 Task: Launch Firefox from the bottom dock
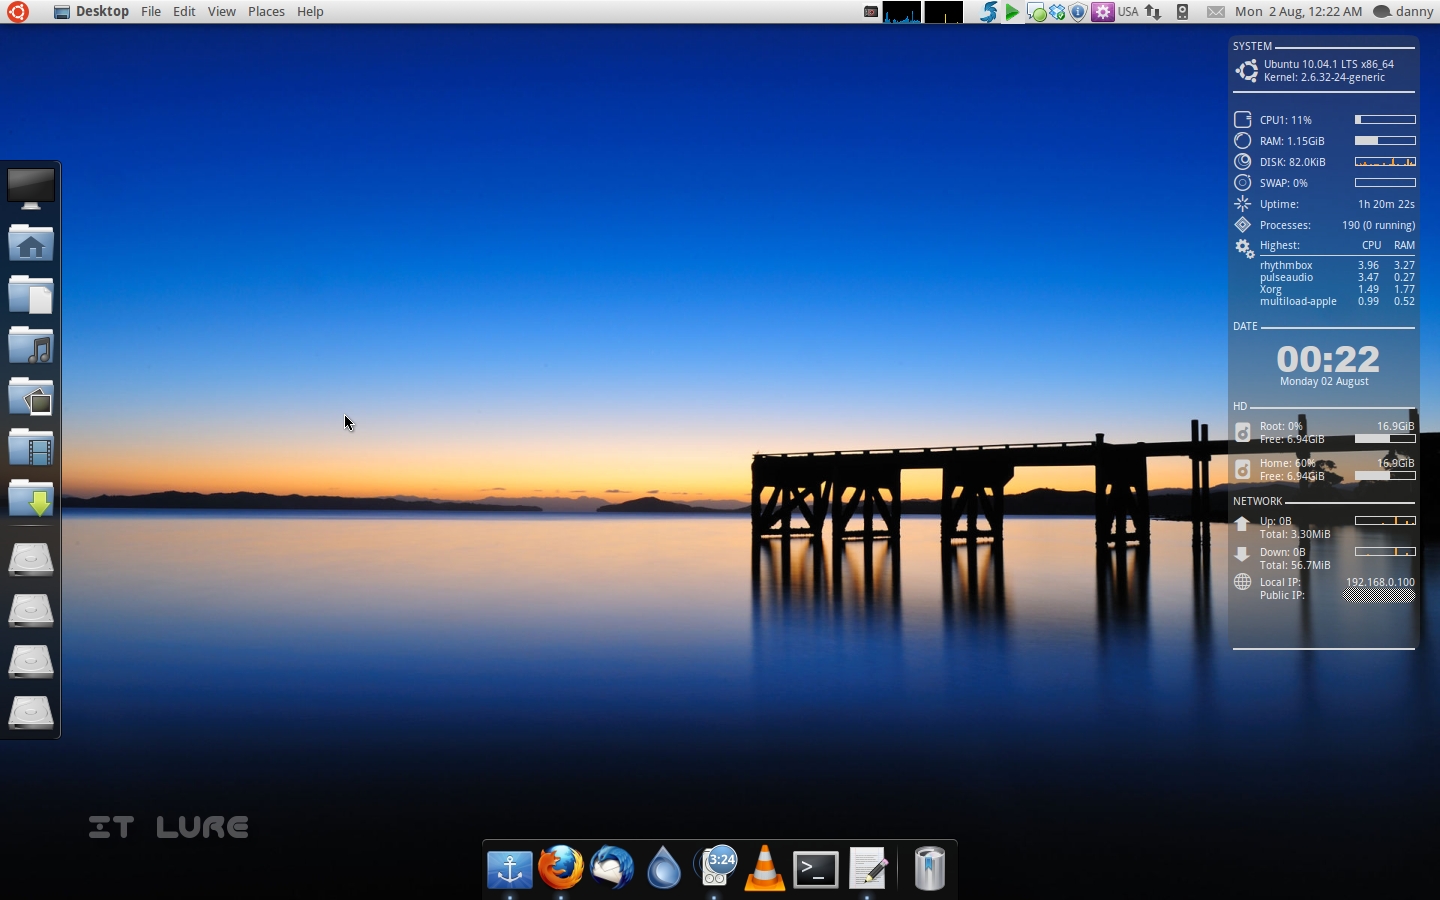[562, 870]
